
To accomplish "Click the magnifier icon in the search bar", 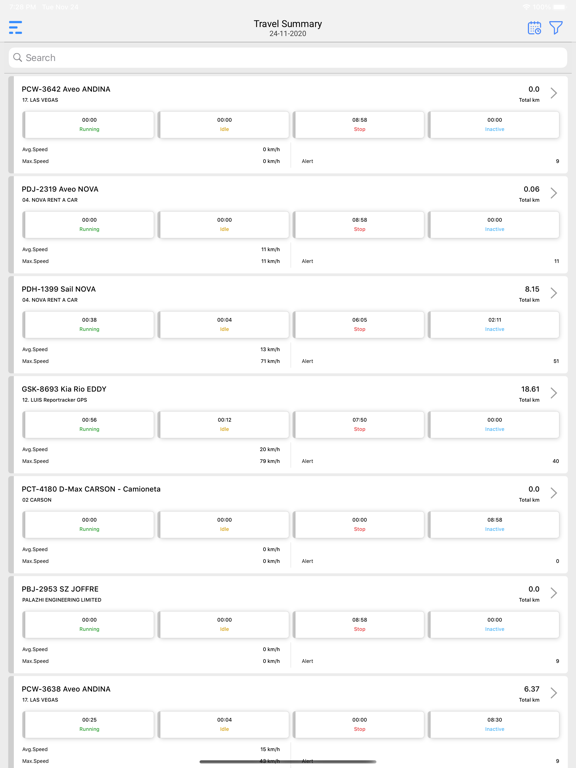I will pos(18,57).
